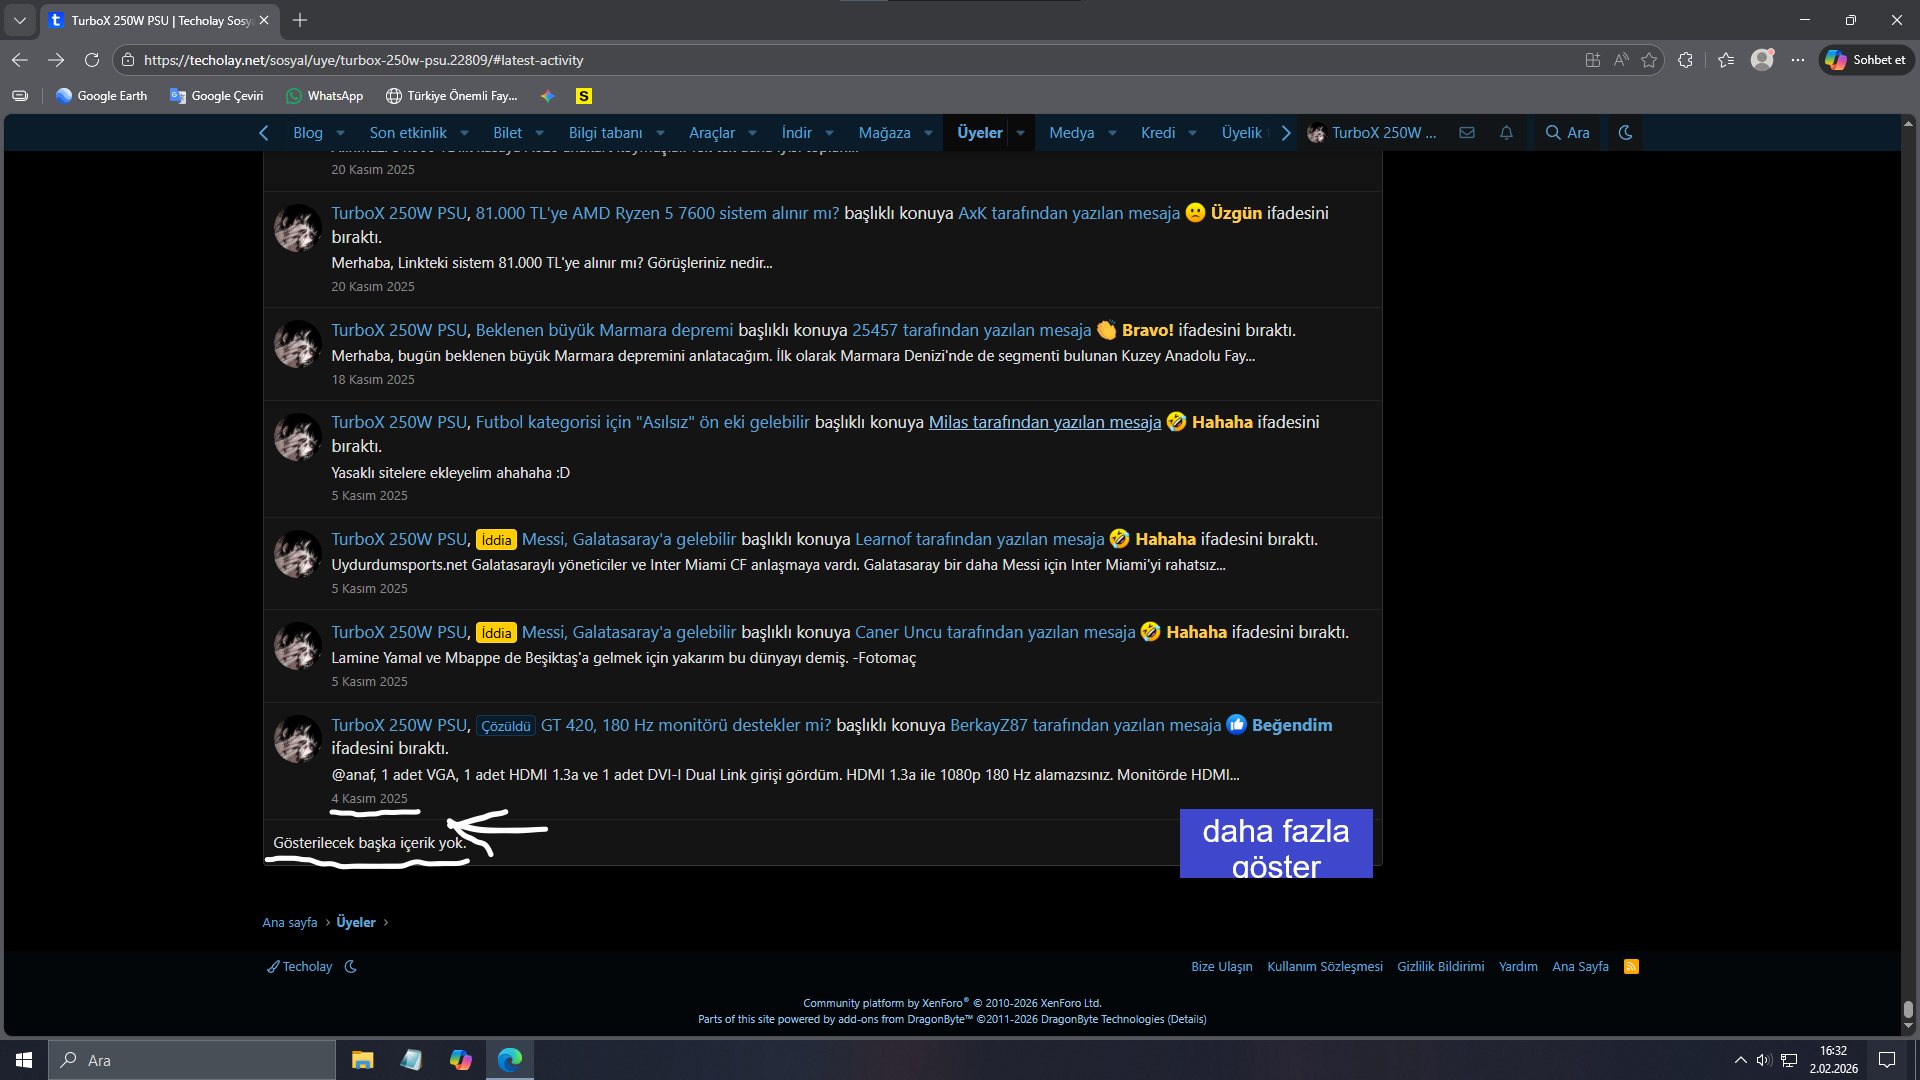Open the Mağaza nav item
The image size is (1920, 1080).
point(884,132)
